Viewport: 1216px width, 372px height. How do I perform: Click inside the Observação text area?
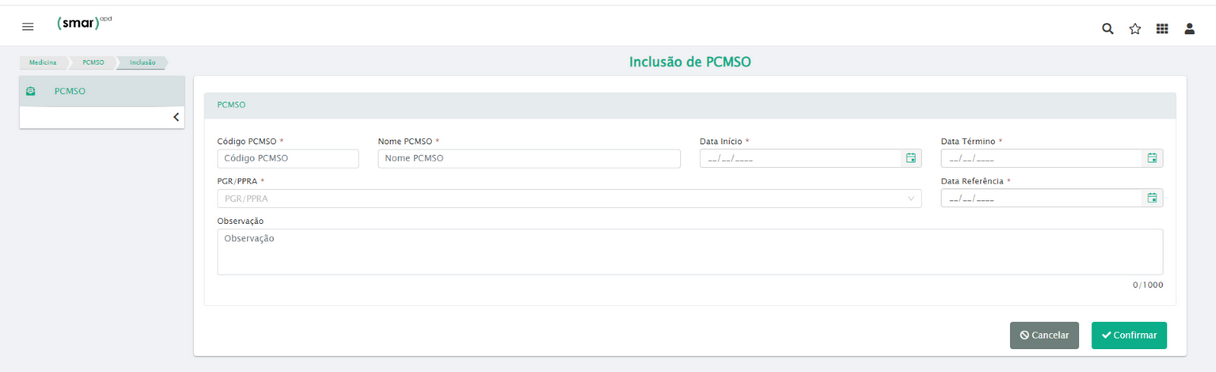(690, 252)
